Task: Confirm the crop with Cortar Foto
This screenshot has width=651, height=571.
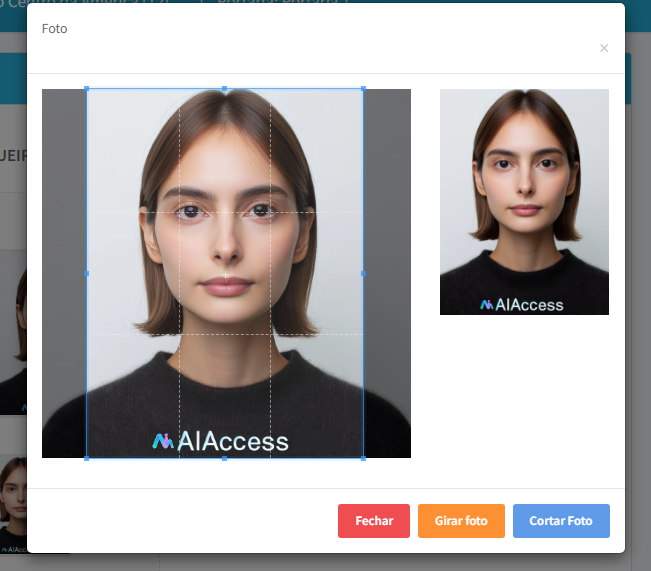Action: pos(561,521)
